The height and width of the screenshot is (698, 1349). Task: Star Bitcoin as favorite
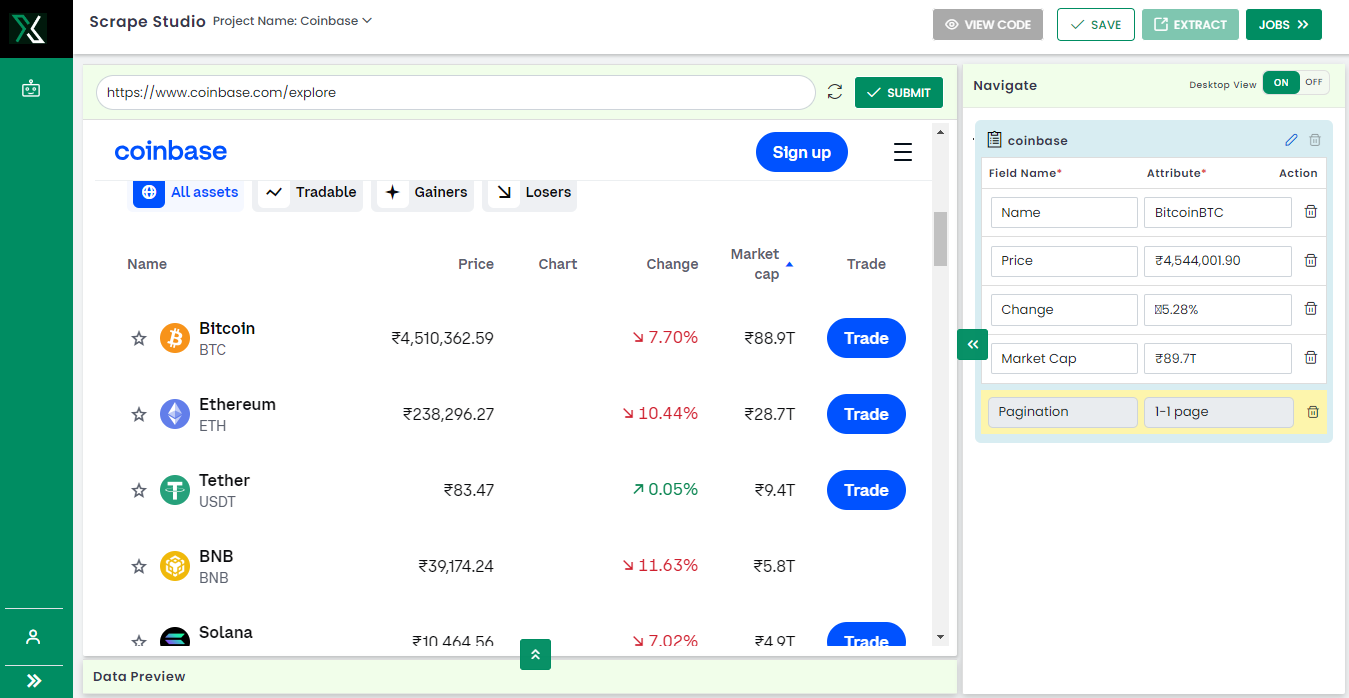139,339
